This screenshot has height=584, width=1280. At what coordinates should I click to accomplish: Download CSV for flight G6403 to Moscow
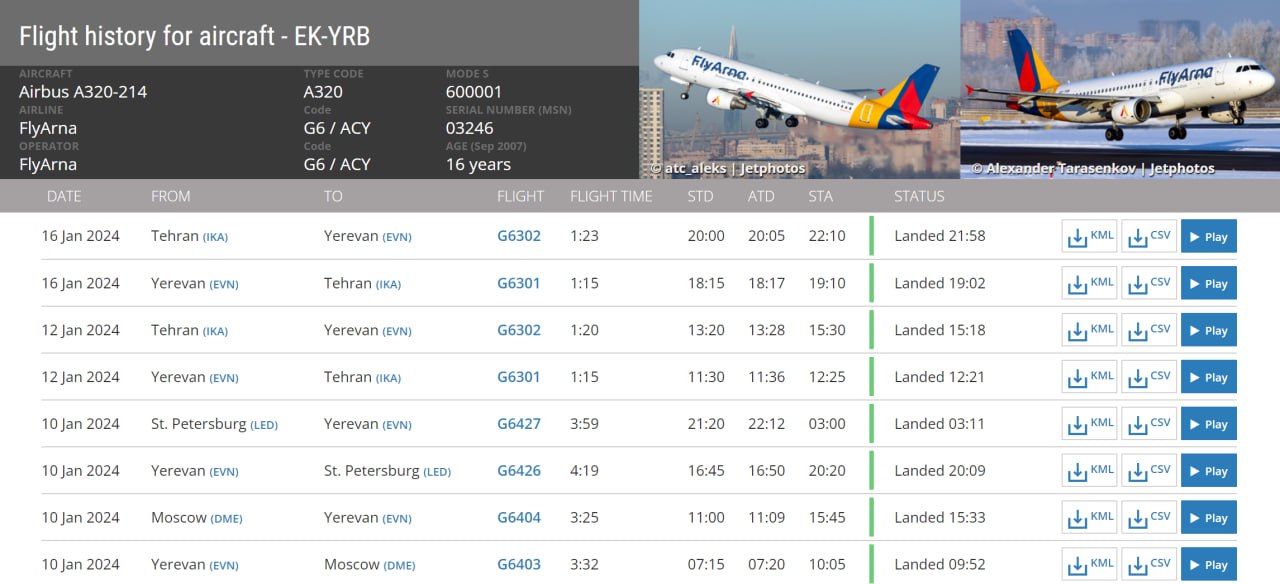[x=1149, y=565]
